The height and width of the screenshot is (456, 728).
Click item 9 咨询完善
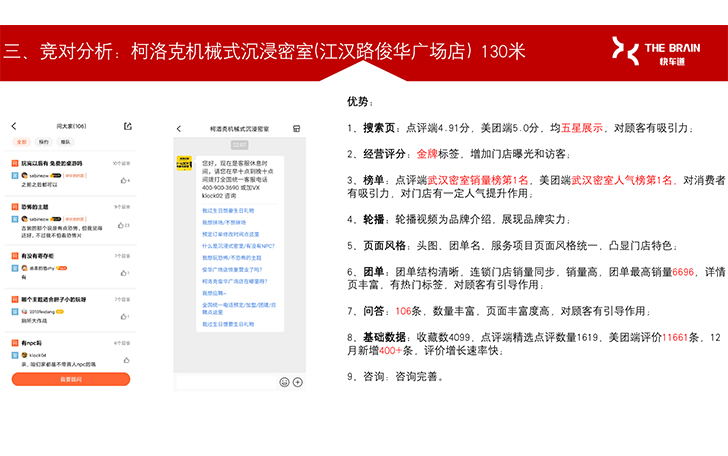pyautogui.click(x=395, y=376)
